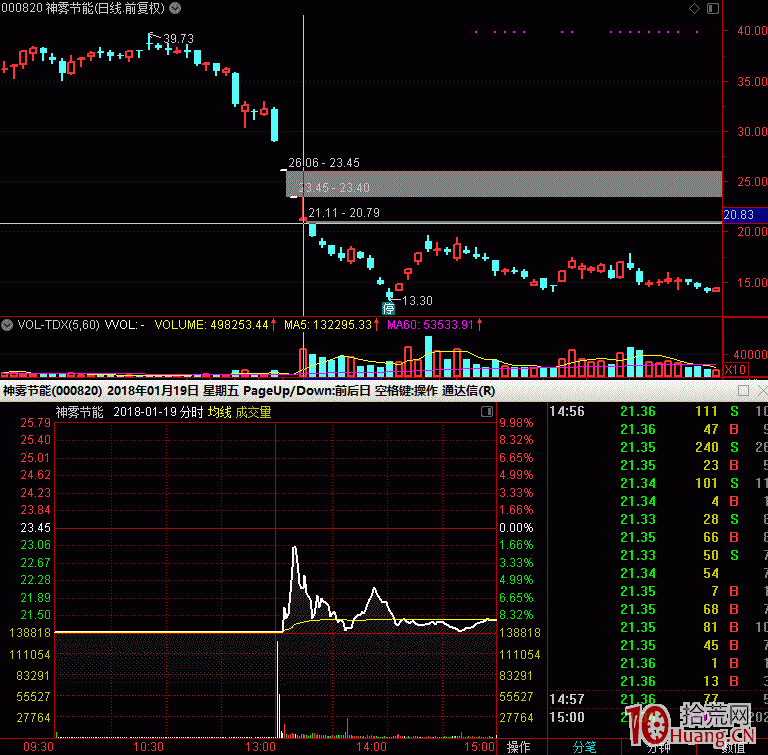768x755 pixels.
Task: Click the 20.83 crosshair price tag
Action: [x=745, y=215]
